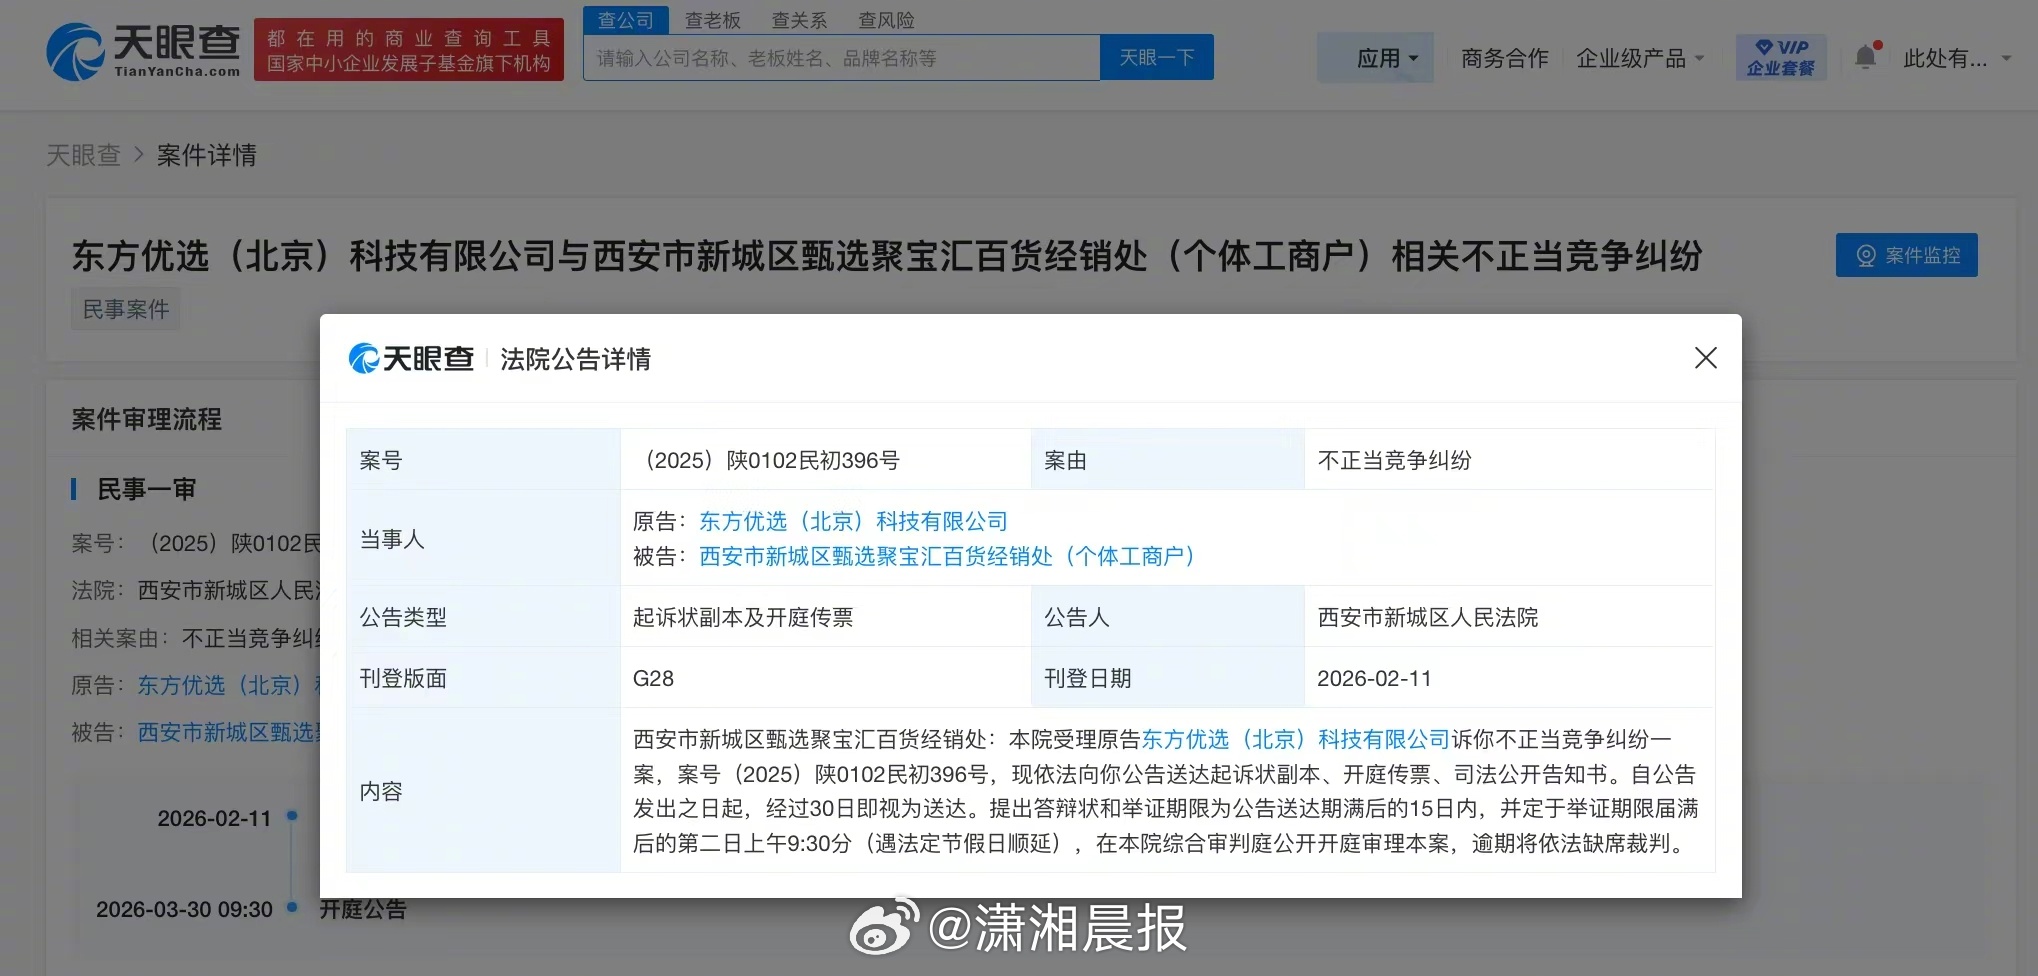Select the 查关系 search option
Viewport: 2038px width, 976px height.
[x=798, y=19]
